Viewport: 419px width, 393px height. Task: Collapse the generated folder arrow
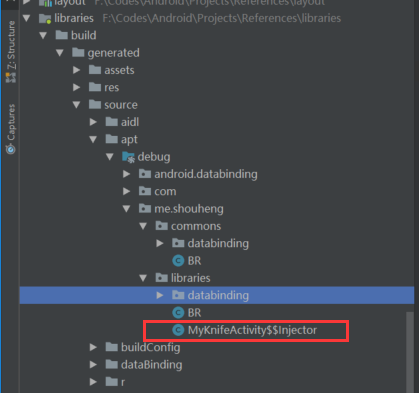[x=60, y=53]
